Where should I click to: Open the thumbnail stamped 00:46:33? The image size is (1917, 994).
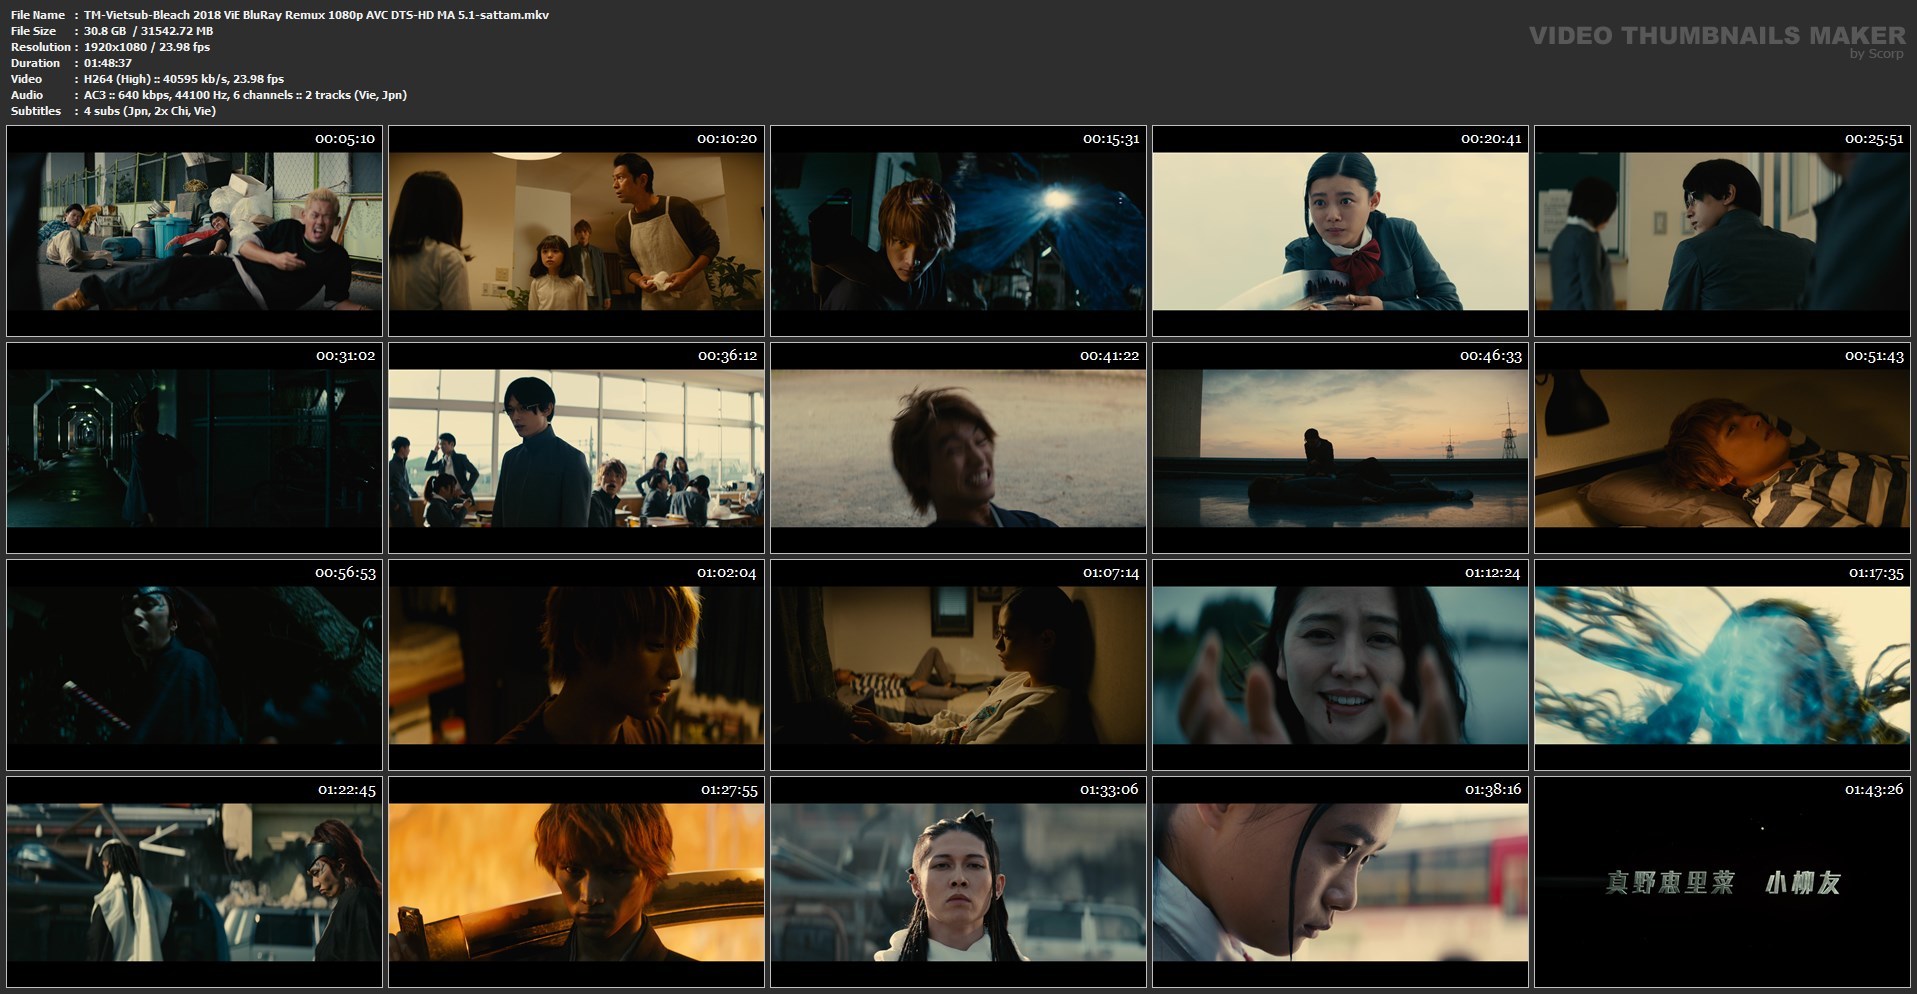(1340, 448)
